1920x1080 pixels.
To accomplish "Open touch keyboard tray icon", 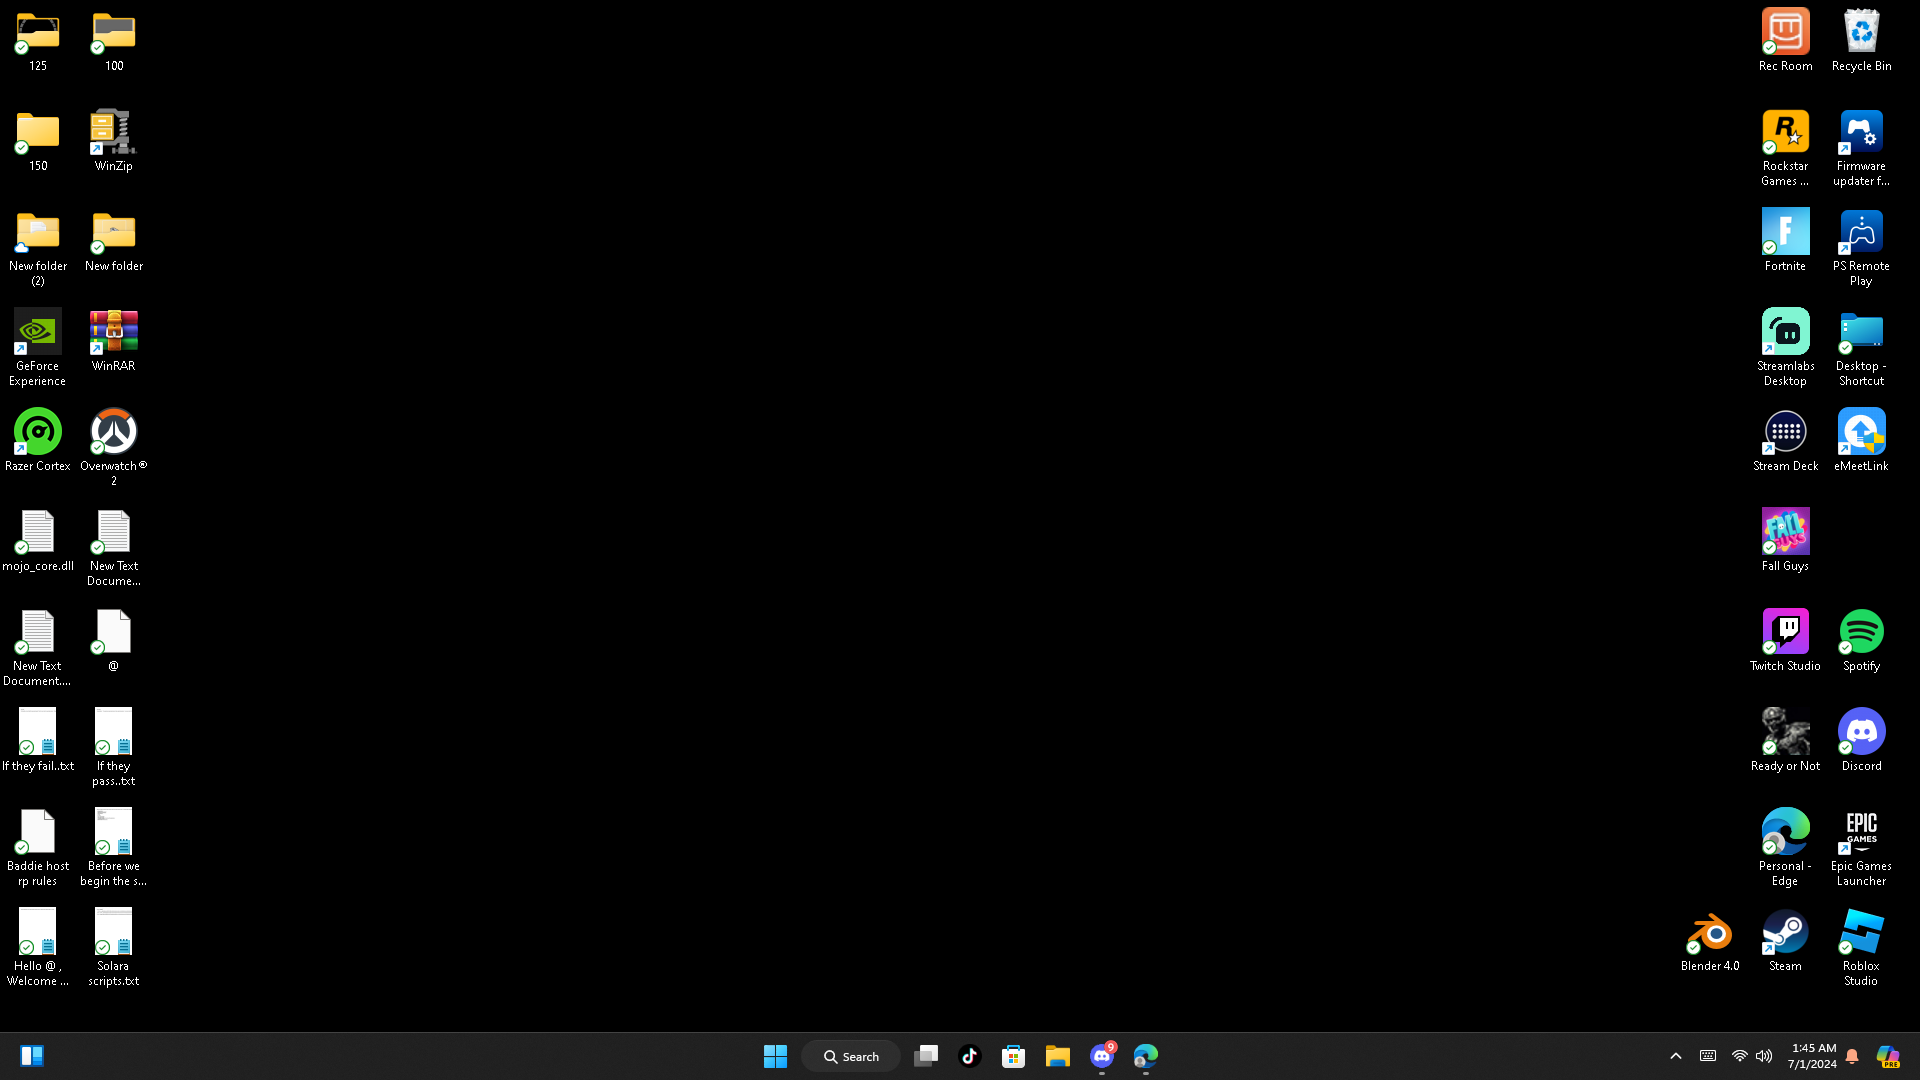I will point(1708,1056).
